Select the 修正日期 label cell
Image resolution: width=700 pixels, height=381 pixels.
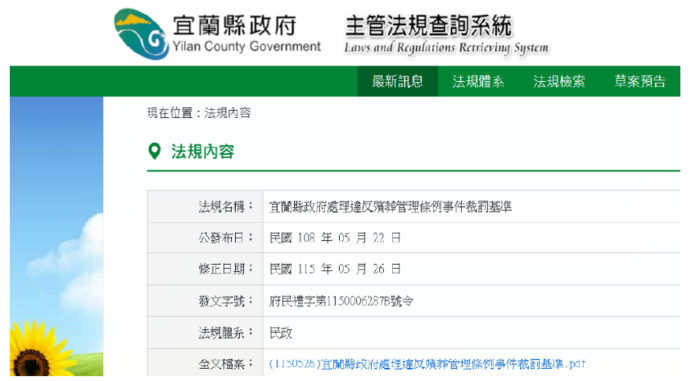[x=205, y=269]
